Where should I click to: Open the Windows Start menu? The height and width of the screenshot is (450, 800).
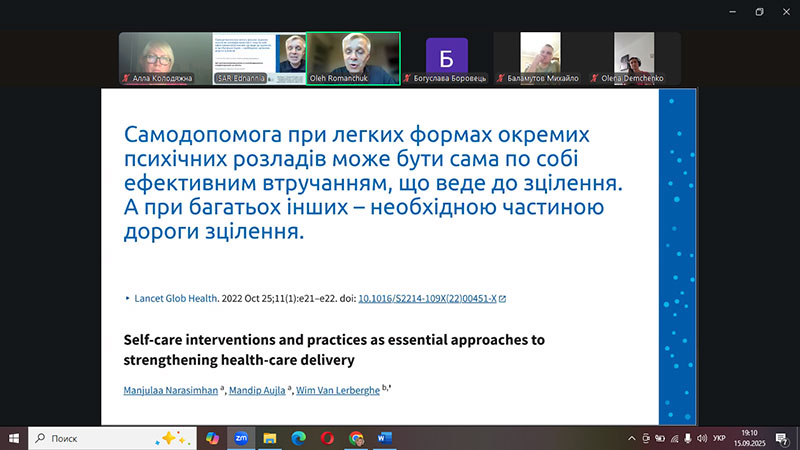coord(14,438)
